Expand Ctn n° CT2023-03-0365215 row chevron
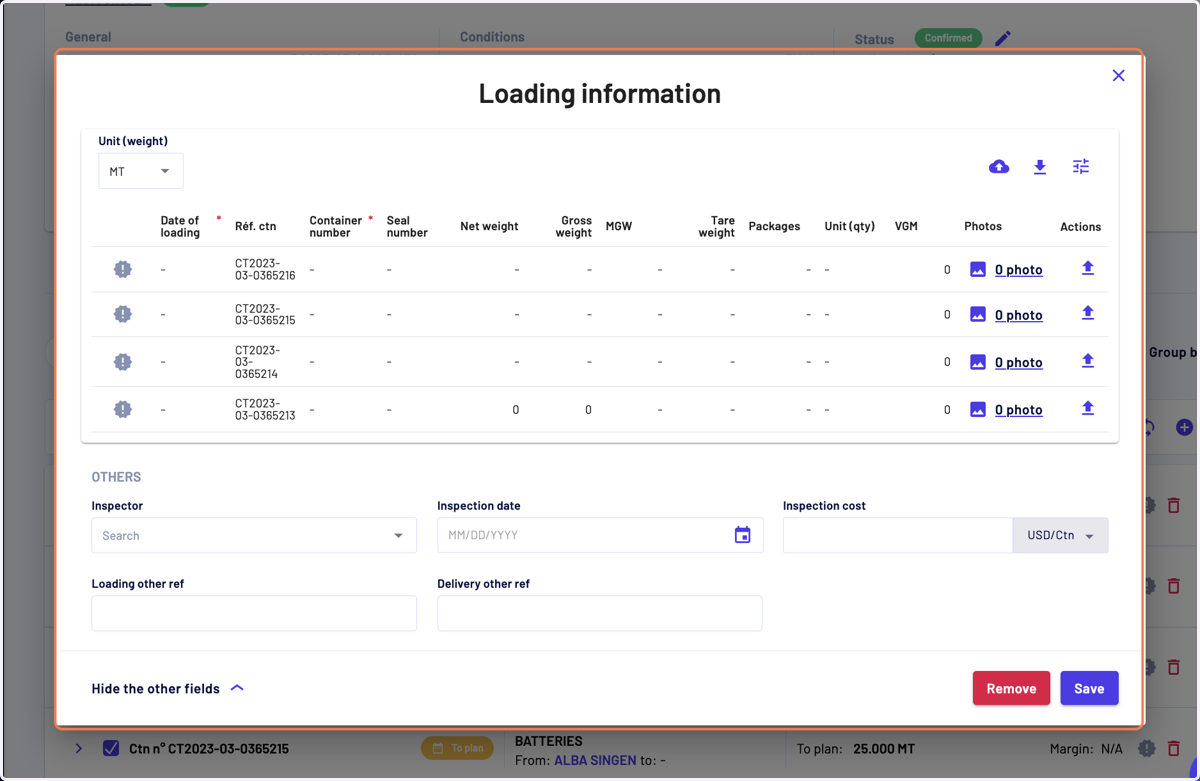 coord(79,748)
